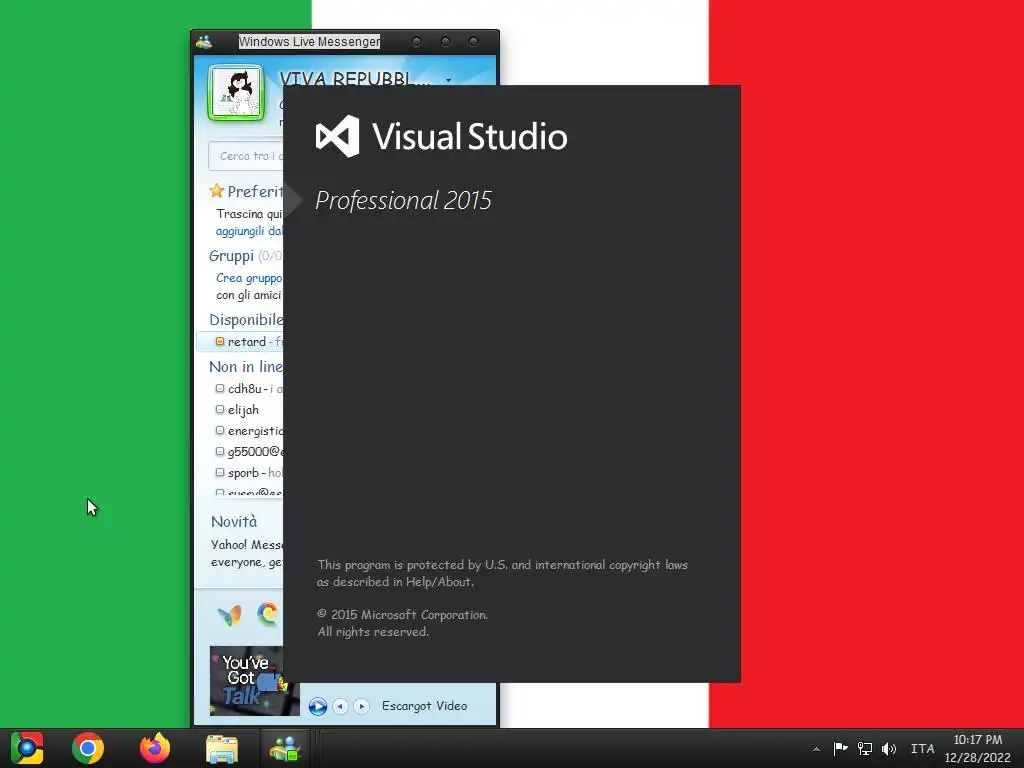Select the online contact row in Disponibile
Image resolution: width=1024 pixels, height=768 pixels.
point(240,342)
